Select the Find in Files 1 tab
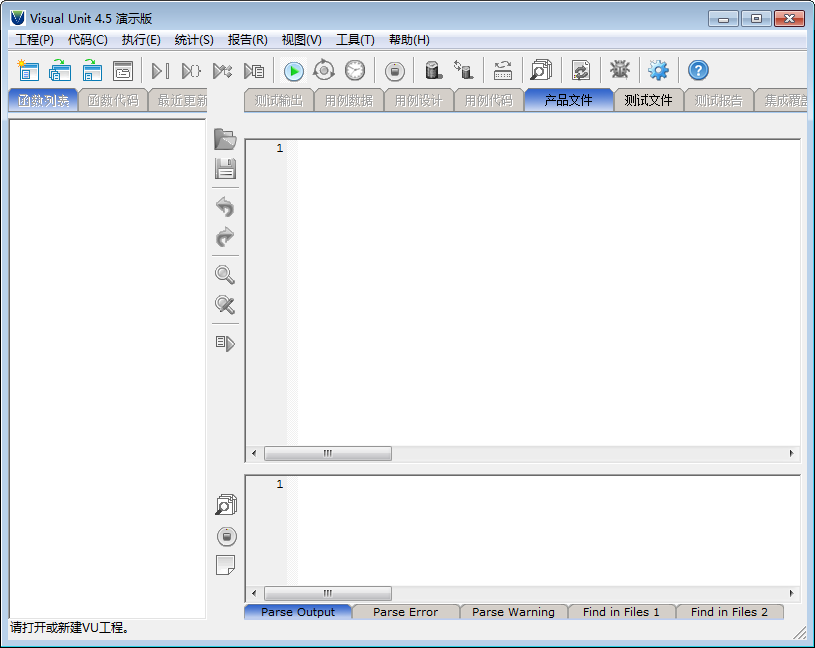The image size is (815, 648). (x=622, y=612)
